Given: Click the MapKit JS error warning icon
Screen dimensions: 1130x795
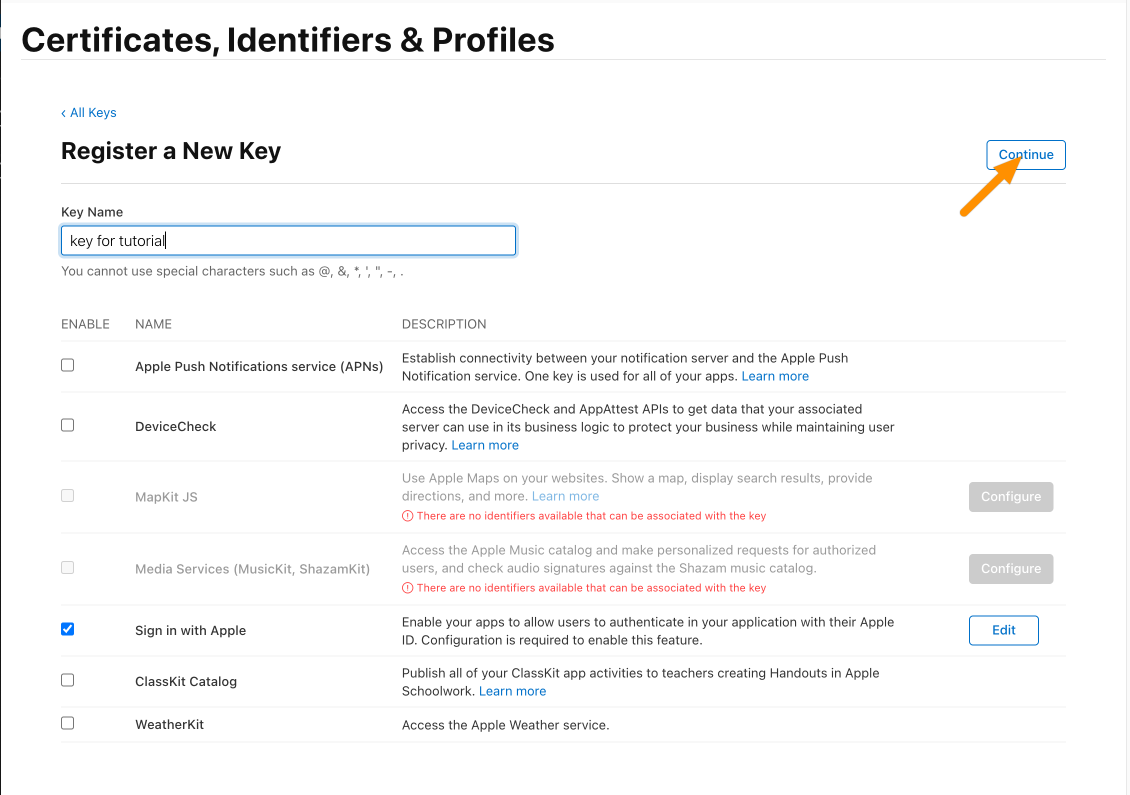Looking at the screenshot, I should tap(407, 516).
